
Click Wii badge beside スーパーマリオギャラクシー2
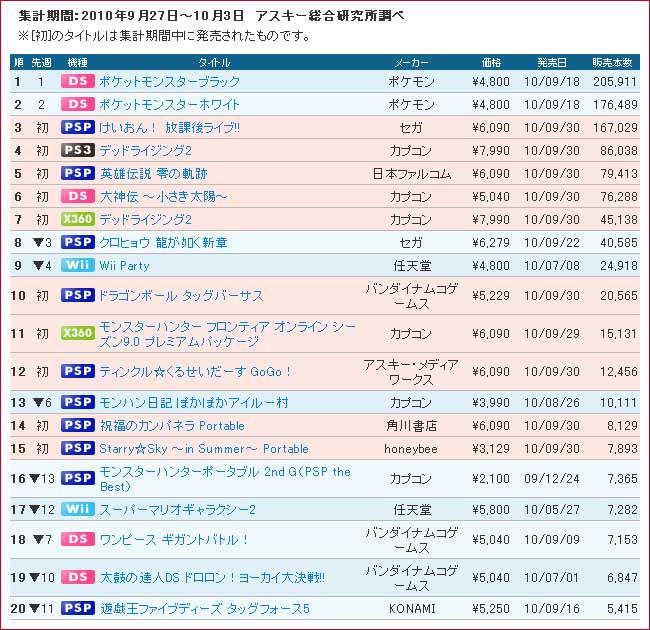click(78, 509)
